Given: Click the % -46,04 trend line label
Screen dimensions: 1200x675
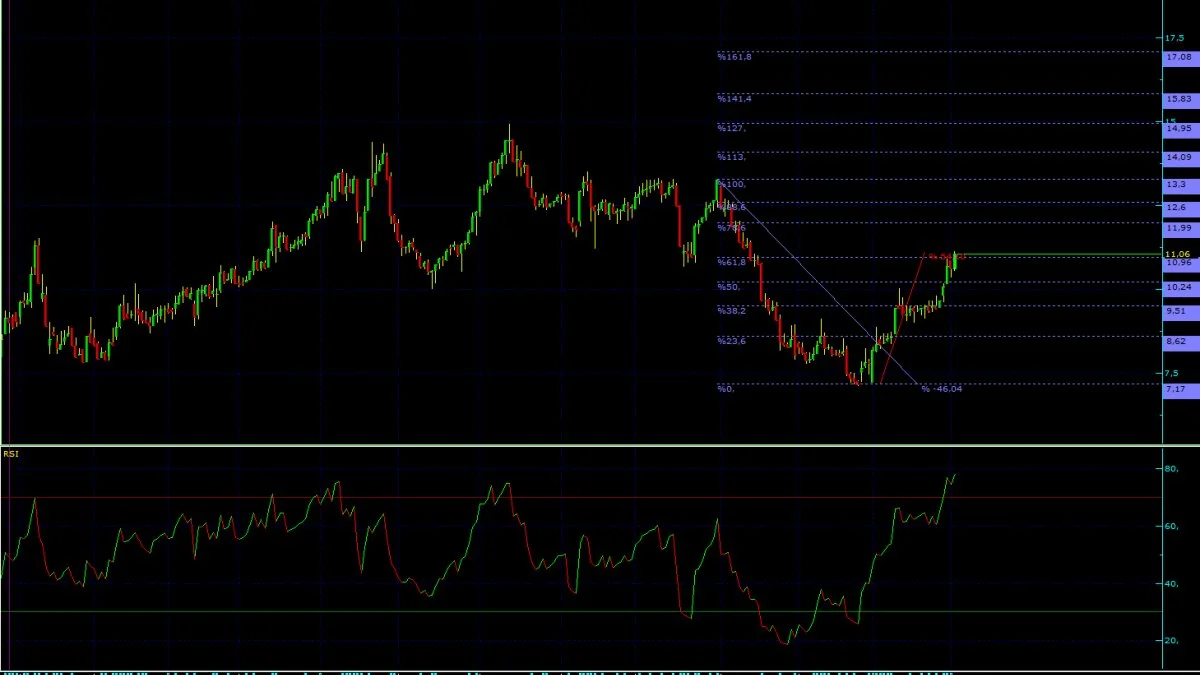Looking at the screenshot, I should (x=941, y=388).
